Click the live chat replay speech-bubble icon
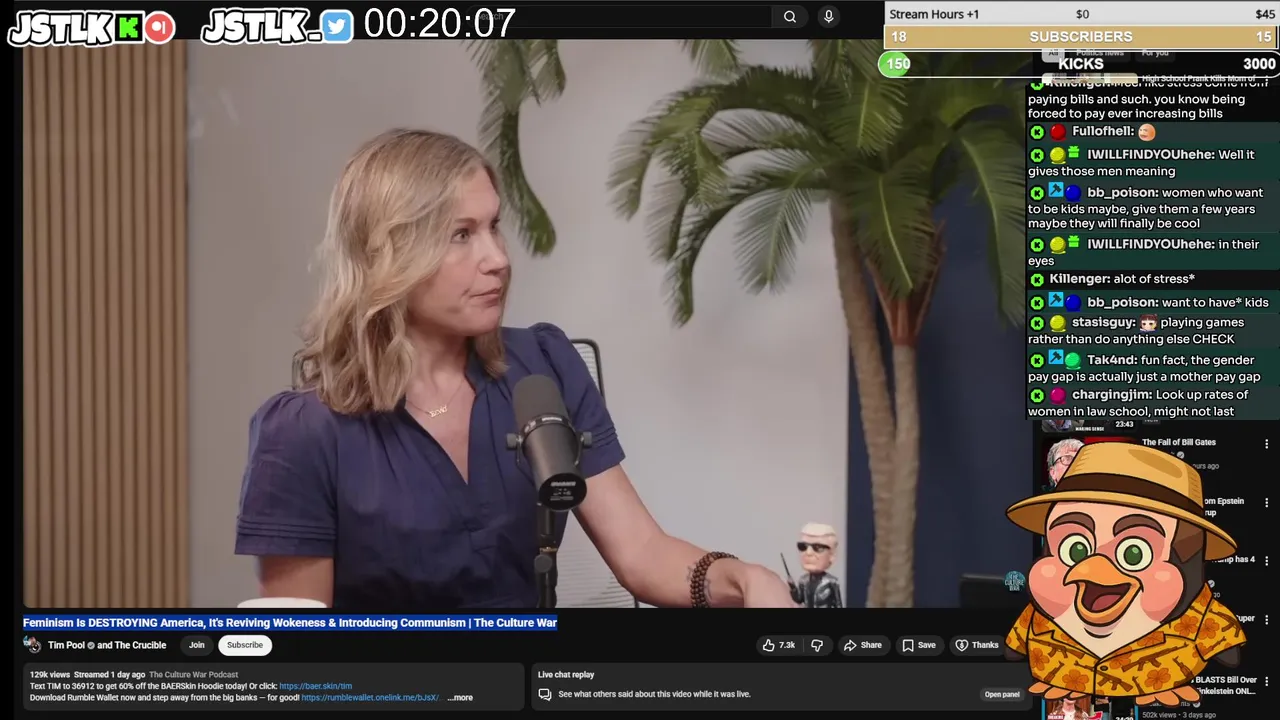Image resolution: width=1280 pixels, height=720 pixels. pyautogui.click(x=545, y=694)
